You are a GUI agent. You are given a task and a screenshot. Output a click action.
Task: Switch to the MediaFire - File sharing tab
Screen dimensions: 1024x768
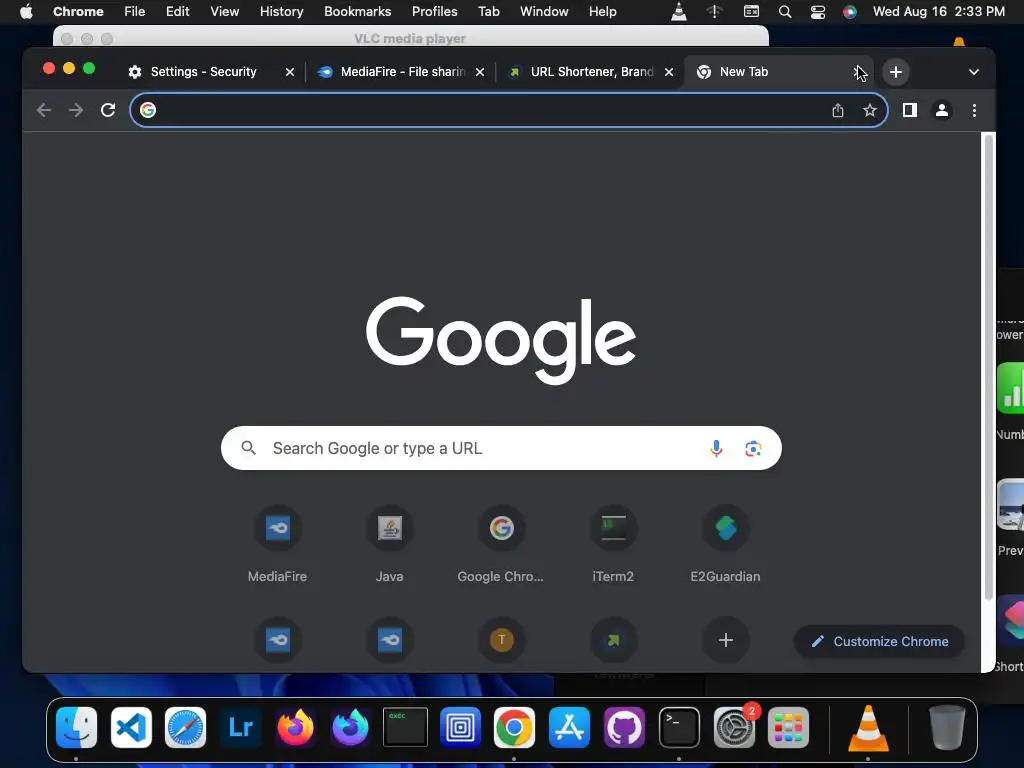click(403, 72)
